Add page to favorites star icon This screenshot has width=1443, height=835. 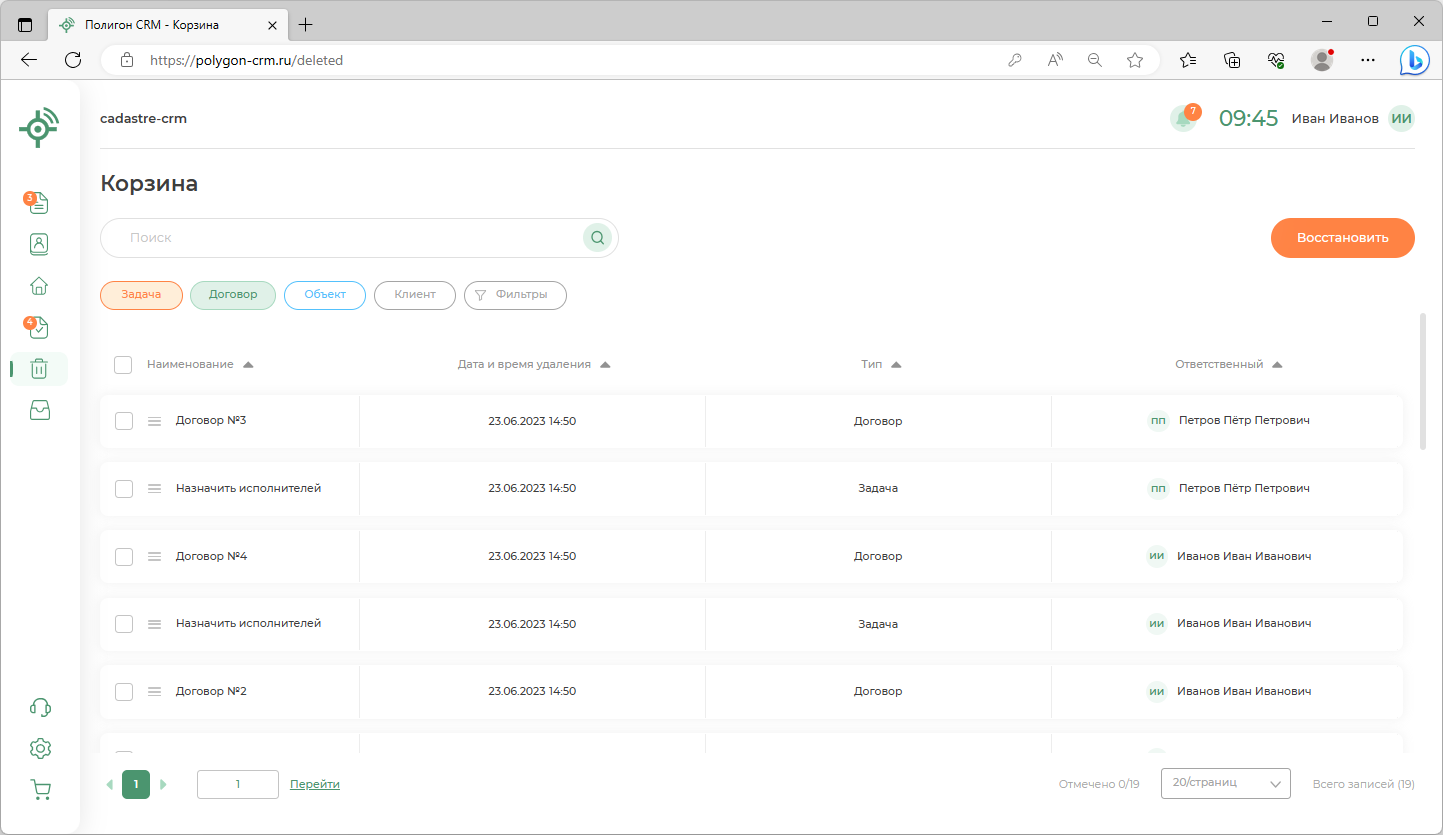coord(1135,60)
